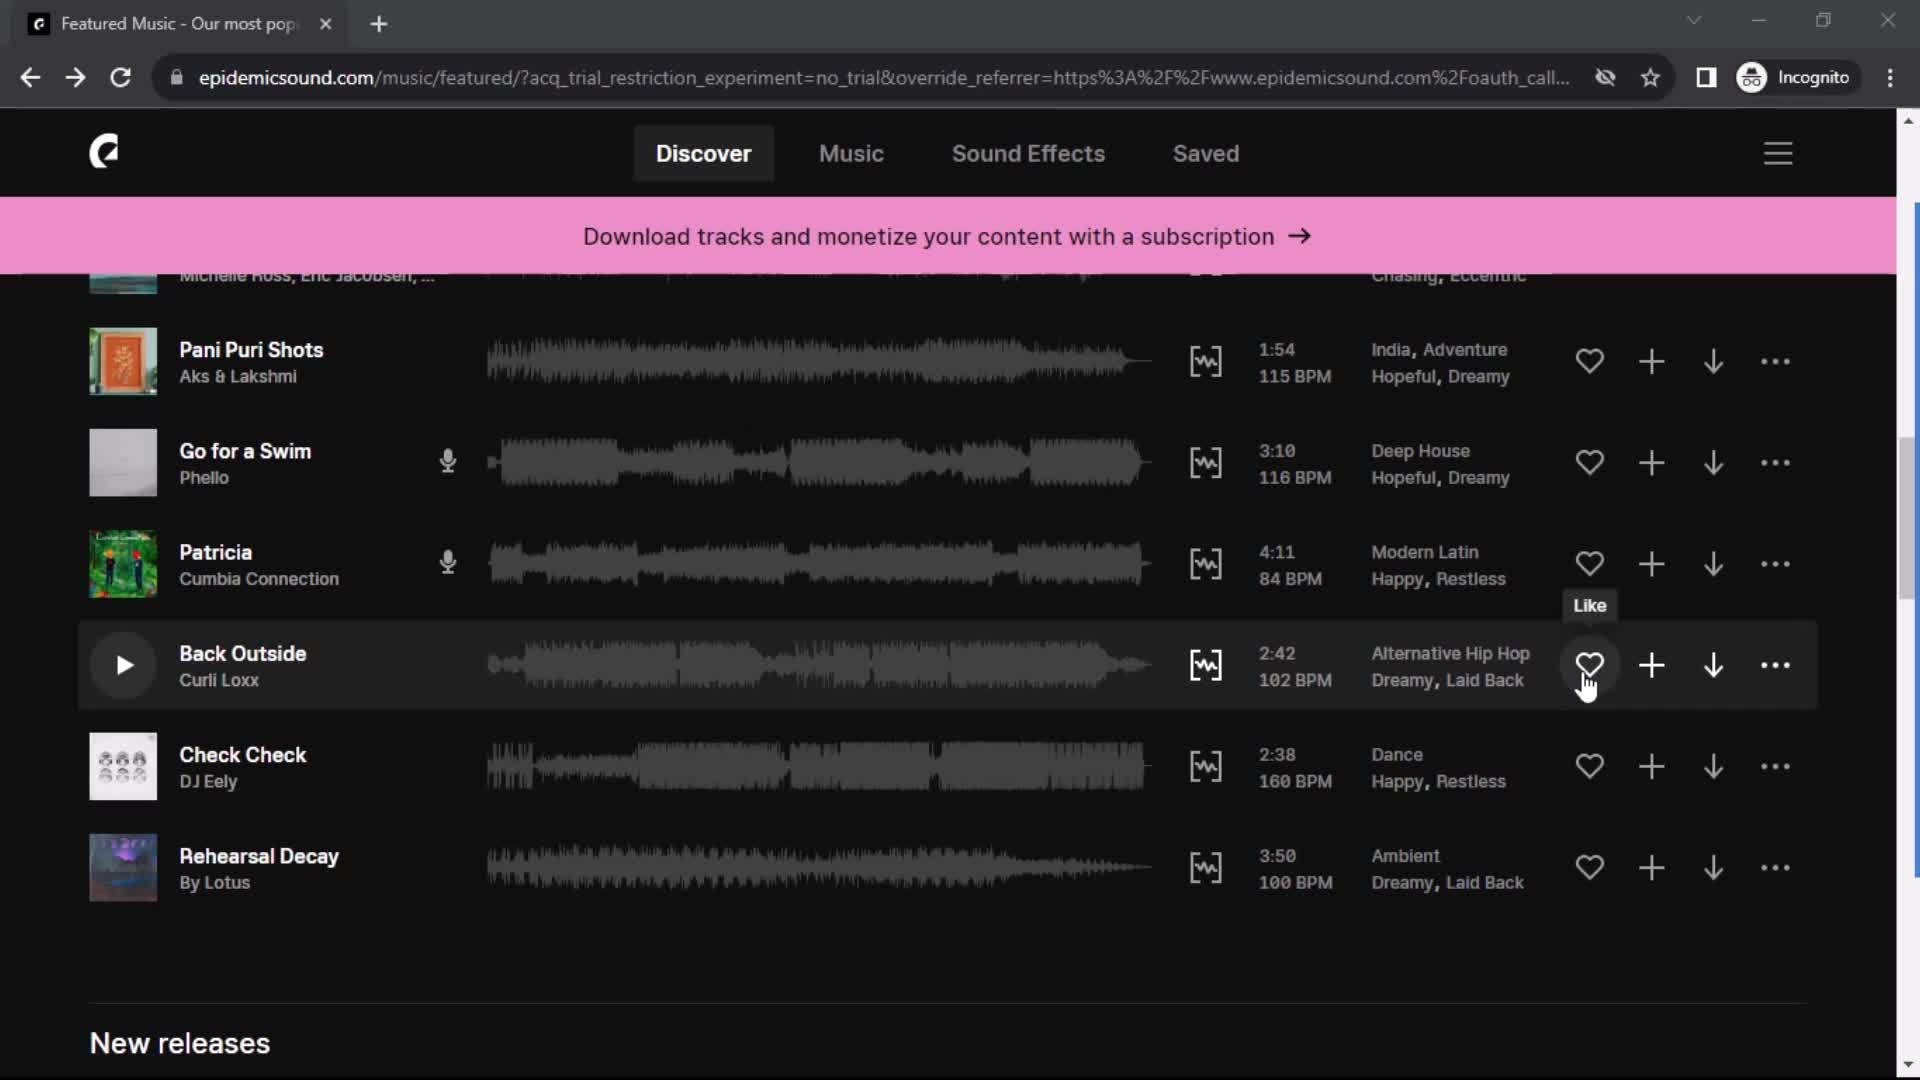Seek within the Rehearsal Decay waveform
1920x1080 pixels.
coord(818,867)
